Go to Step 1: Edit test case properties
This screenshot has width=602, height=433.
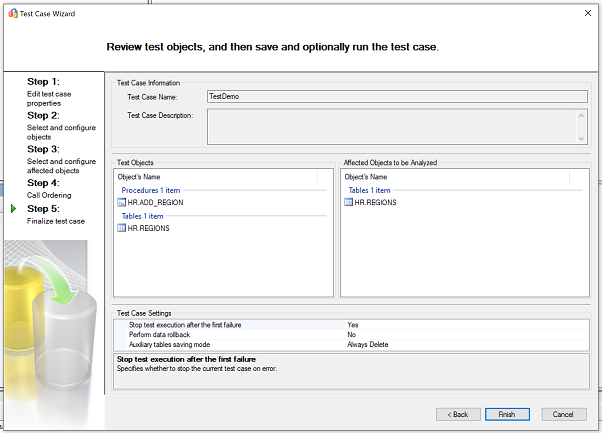click(52, 92)
